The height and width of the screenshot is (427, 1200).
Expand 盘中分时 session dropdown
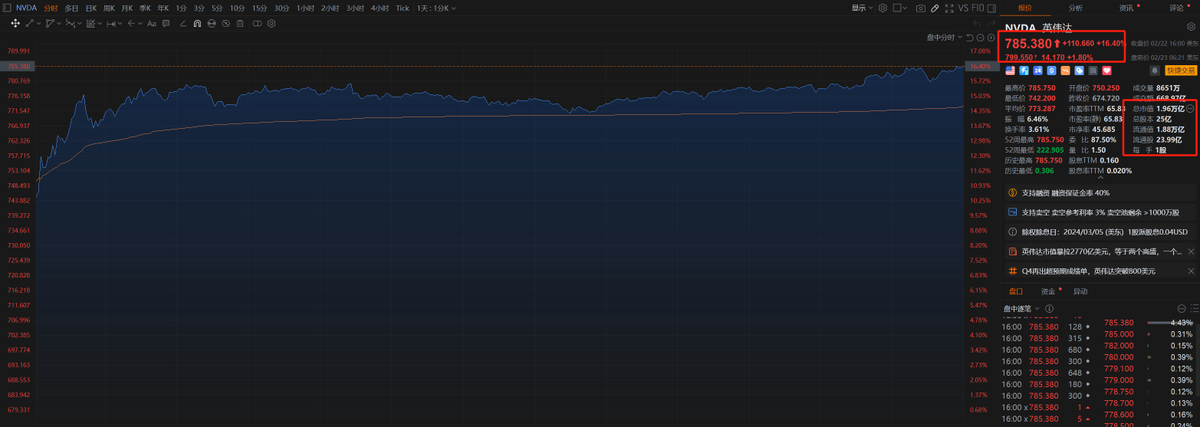pyautogui.click(x=943, y=37)
